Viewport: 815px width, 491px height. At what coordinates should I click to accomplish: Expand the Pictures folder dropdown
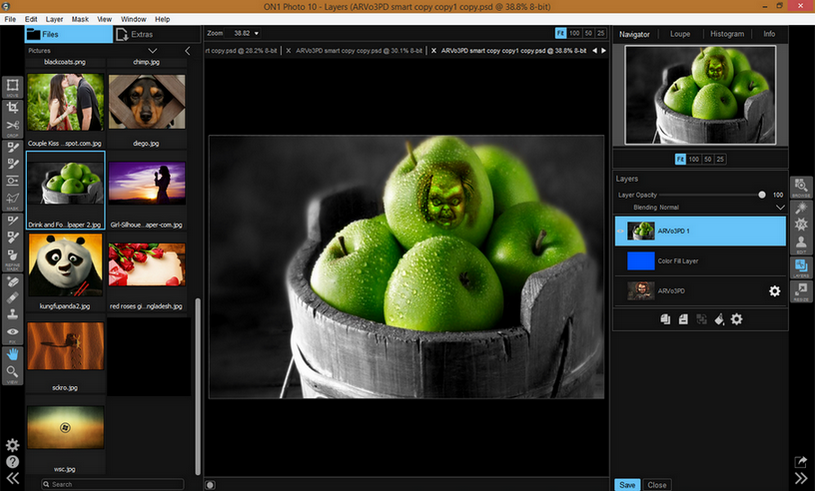(152, 50)
